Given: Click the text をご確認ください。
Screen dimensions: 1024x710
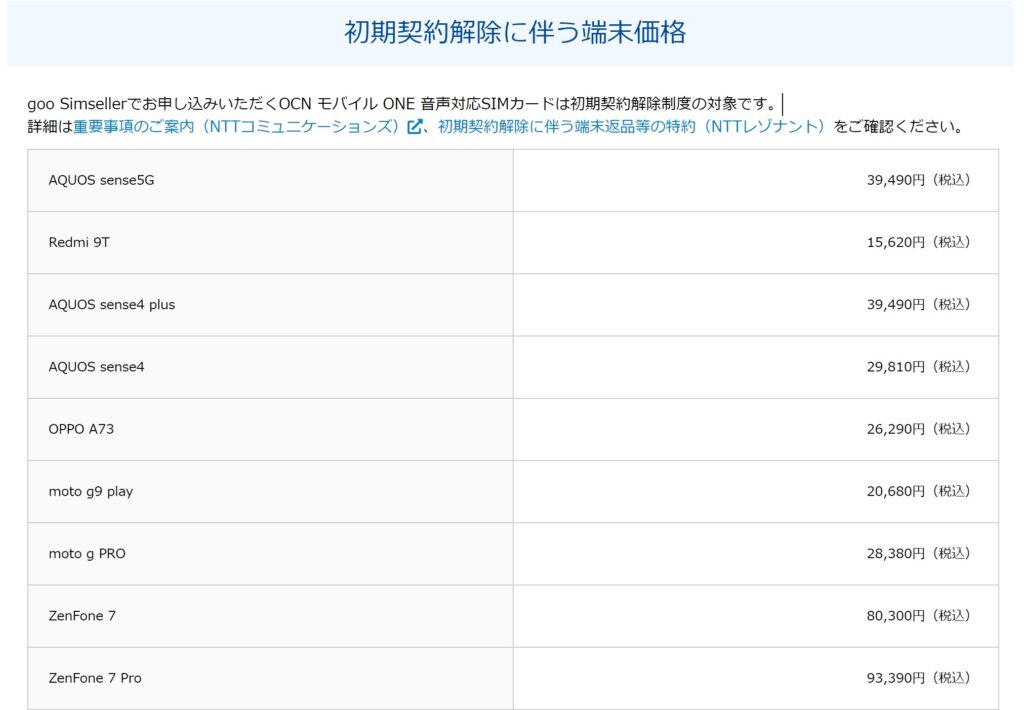Looking at the screenshot, I should pos(901,127).
